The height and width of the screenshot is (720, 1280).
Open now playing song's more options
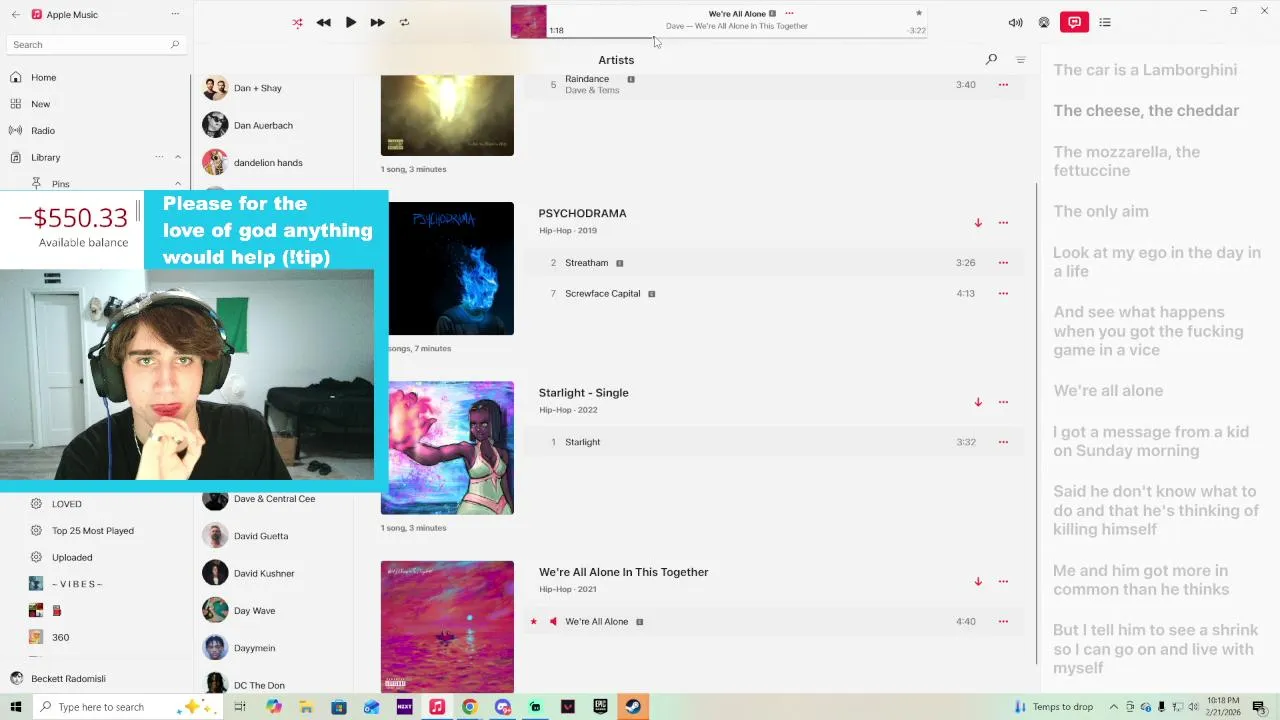tap(789, 13)
